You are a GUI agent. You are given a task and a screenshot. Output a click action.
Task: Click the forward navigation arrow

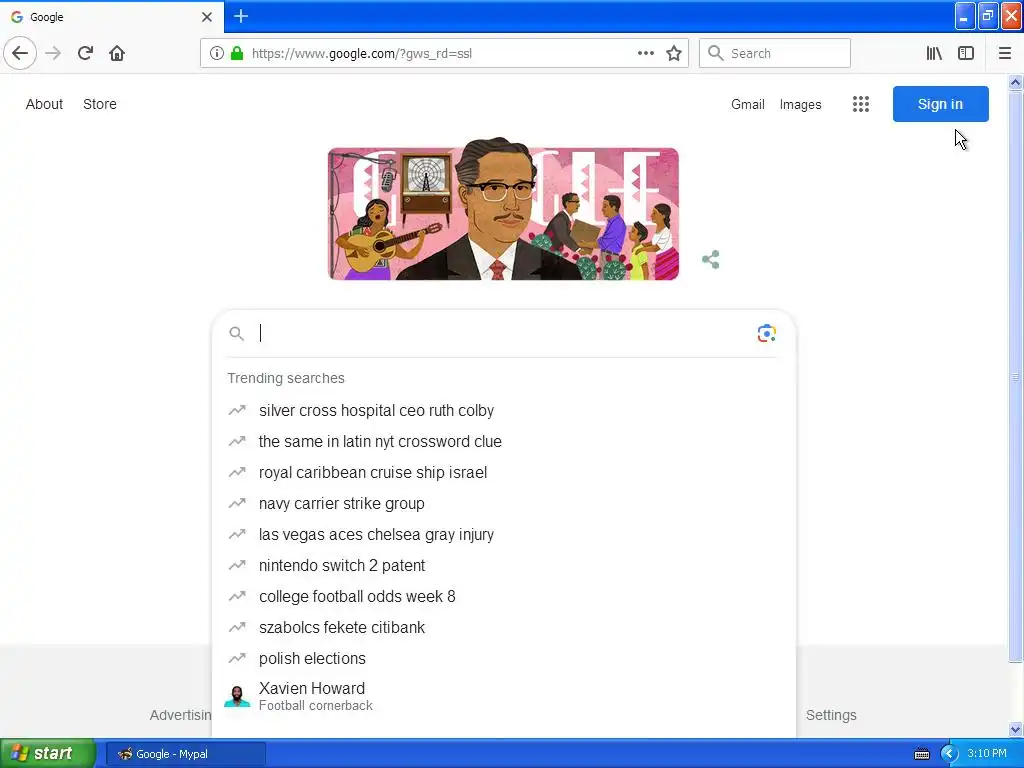tap(53, 53)
